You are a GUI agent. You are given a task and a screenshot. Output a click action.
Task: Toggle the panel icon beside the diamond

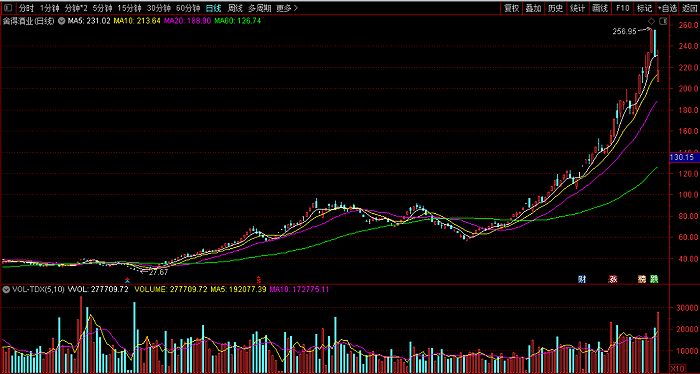pos(663,21)
